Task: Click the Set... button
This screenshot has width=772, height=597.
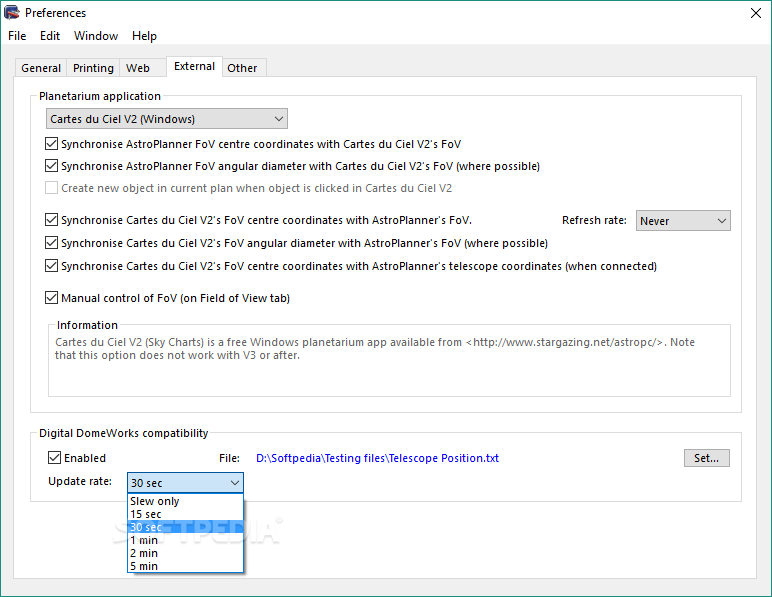Action: pos(707,458)
